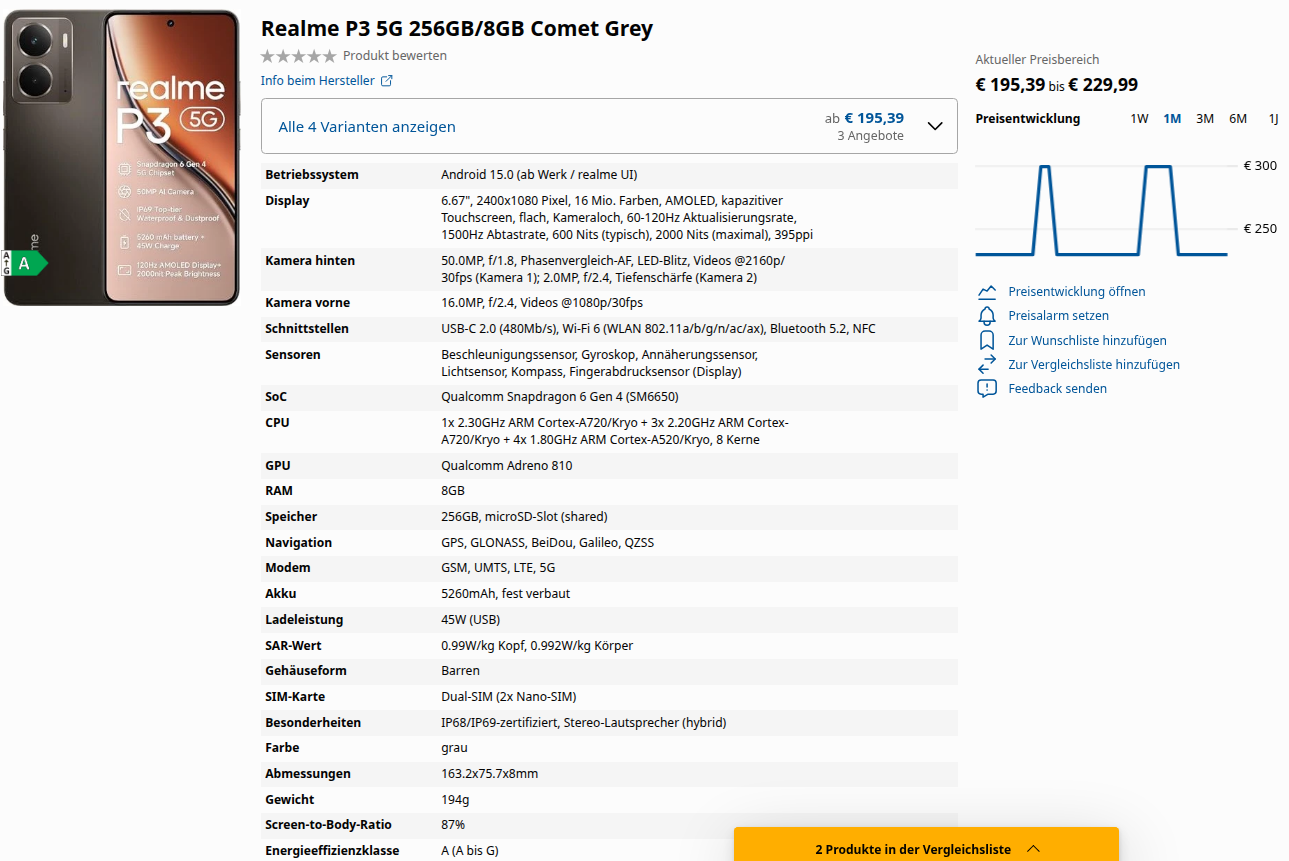Select the 3M price history range

tap(1205, 119)
